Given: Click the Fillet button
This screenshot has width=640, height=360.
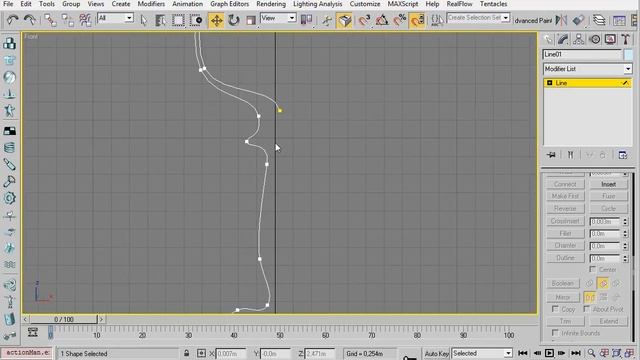Looking at the screenshot, I should coord(565,233).
